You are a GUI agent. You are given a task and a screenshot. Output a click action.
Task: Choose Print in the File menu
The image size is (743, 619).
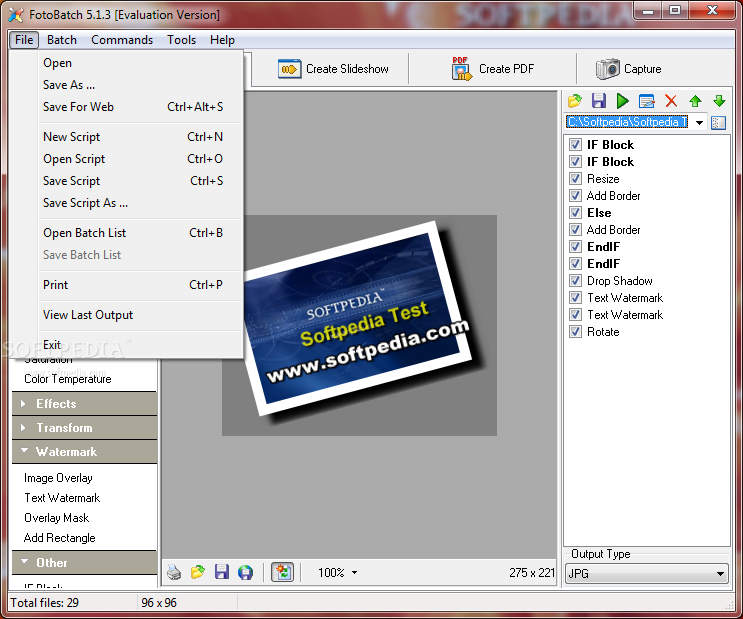(x=140, y=285)
